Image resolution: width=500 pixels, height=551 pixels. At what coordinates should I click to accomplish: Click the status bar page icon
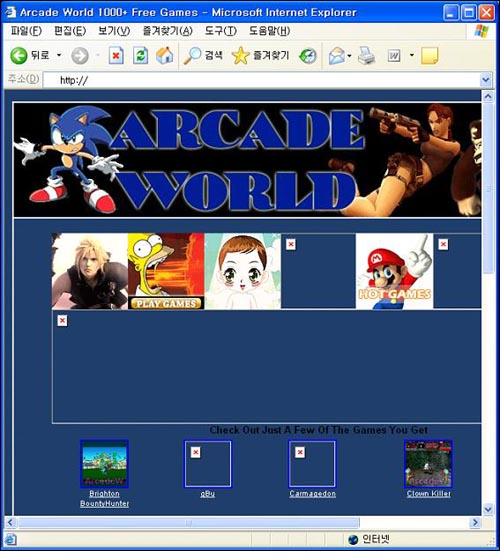coord(11,539)
